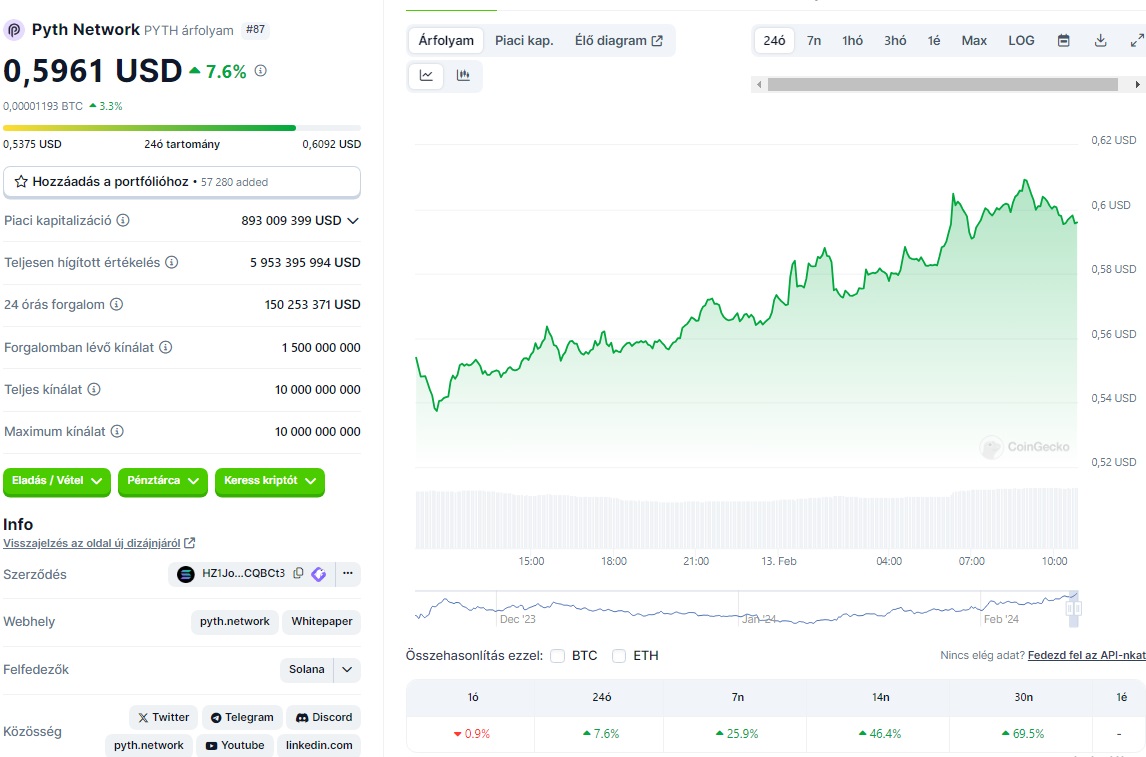
Task: Select the 1hó time range
Action: coord(852,41)
